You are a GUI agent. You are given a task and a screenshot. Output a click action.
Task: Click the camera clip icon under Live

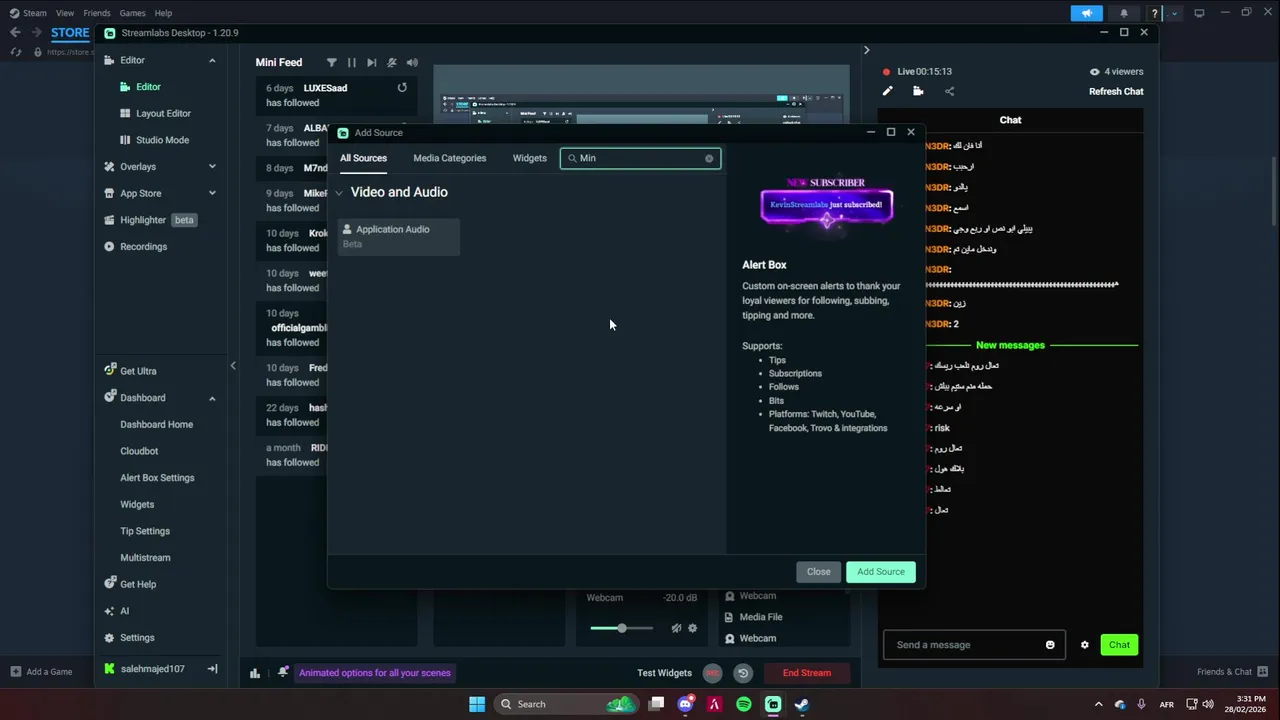click(x=918, y=91)
